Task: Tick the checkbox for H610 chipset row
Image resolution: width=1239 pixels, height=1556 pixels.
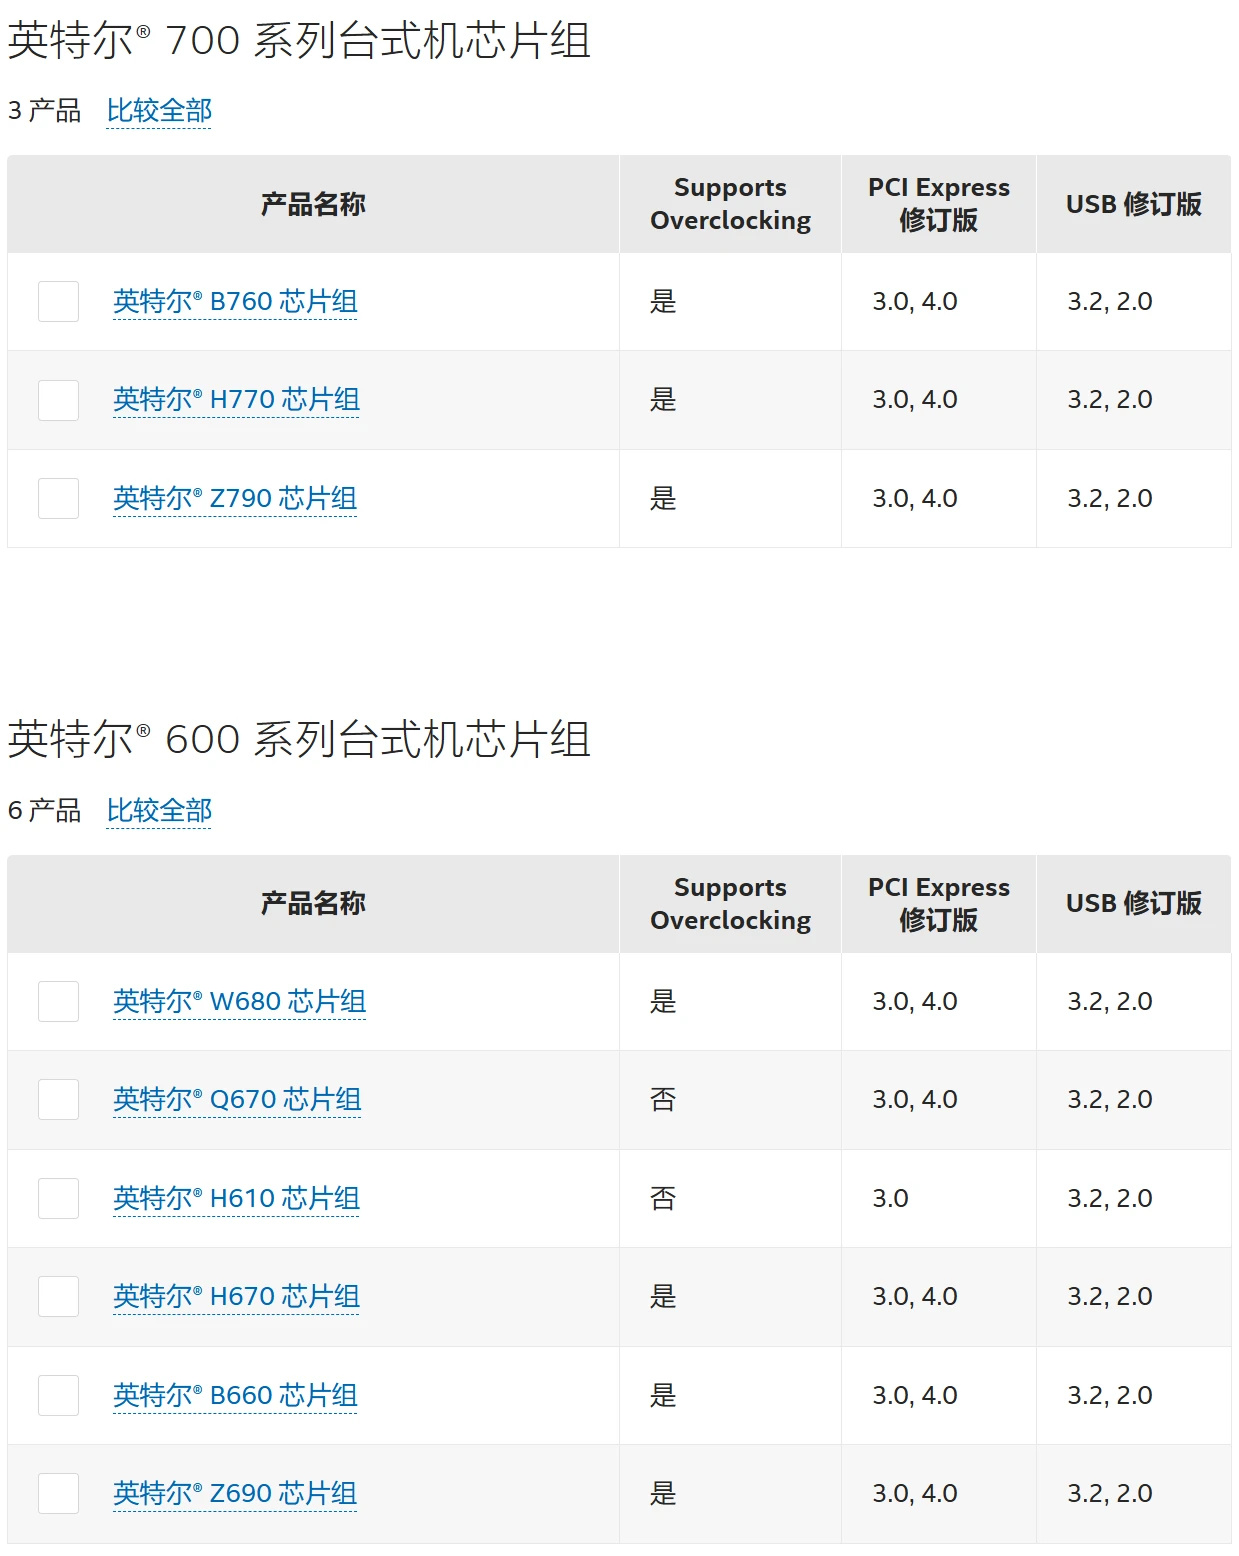Action: 58,1198
